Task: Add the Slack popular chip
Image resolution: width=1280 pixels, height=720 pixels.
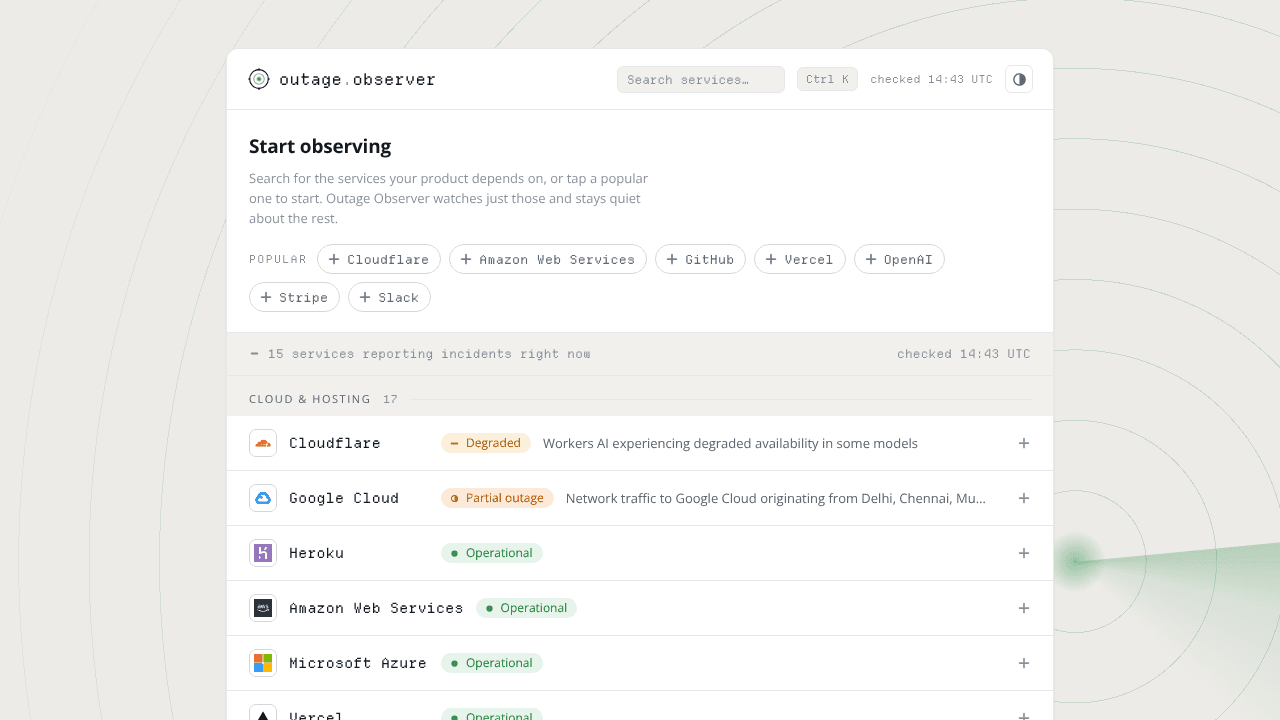Action: [x=389, y=297]
